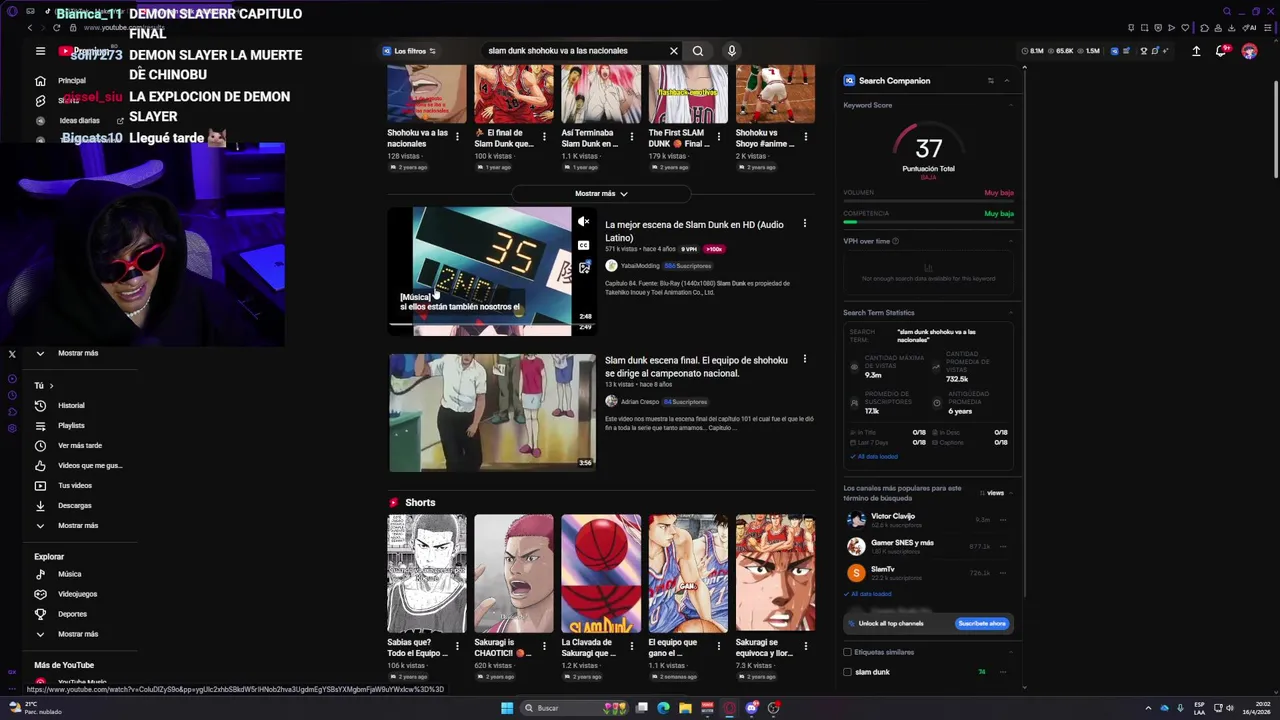Open Gamer SNES y más channel
Viewport: 1280px width, 720px height.
click(x=902, y=543)
